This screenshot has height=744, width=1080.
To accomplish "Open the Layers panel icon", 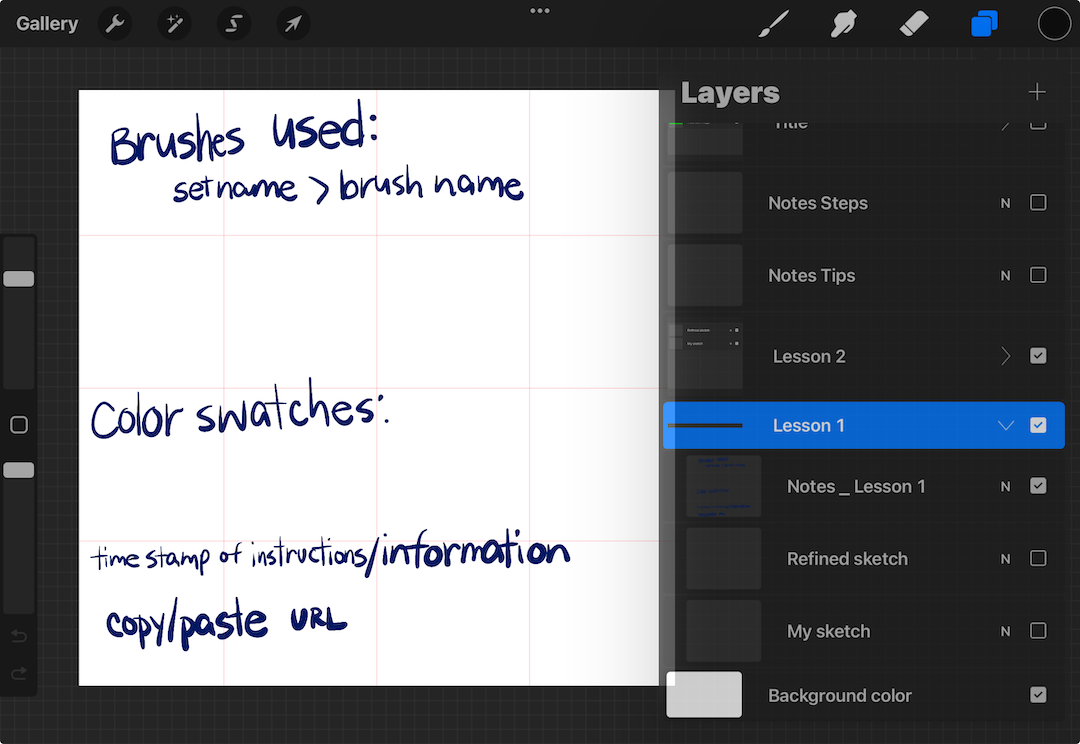I will coord(984,23).
